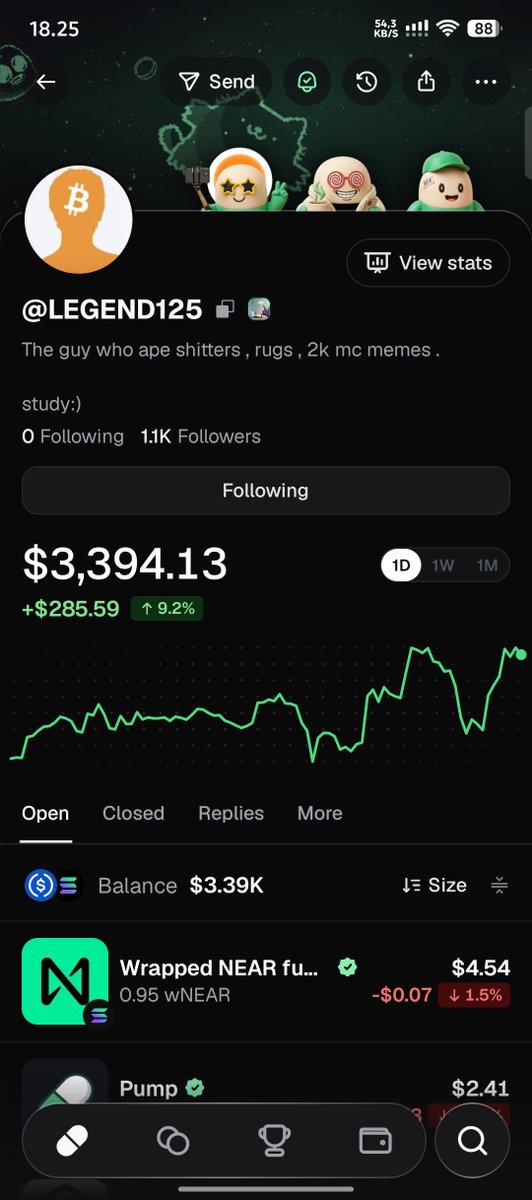Copy username with the copy icon
This screenshot has height=1200, width=532.
pyautogui.click(x=226, y=310)
